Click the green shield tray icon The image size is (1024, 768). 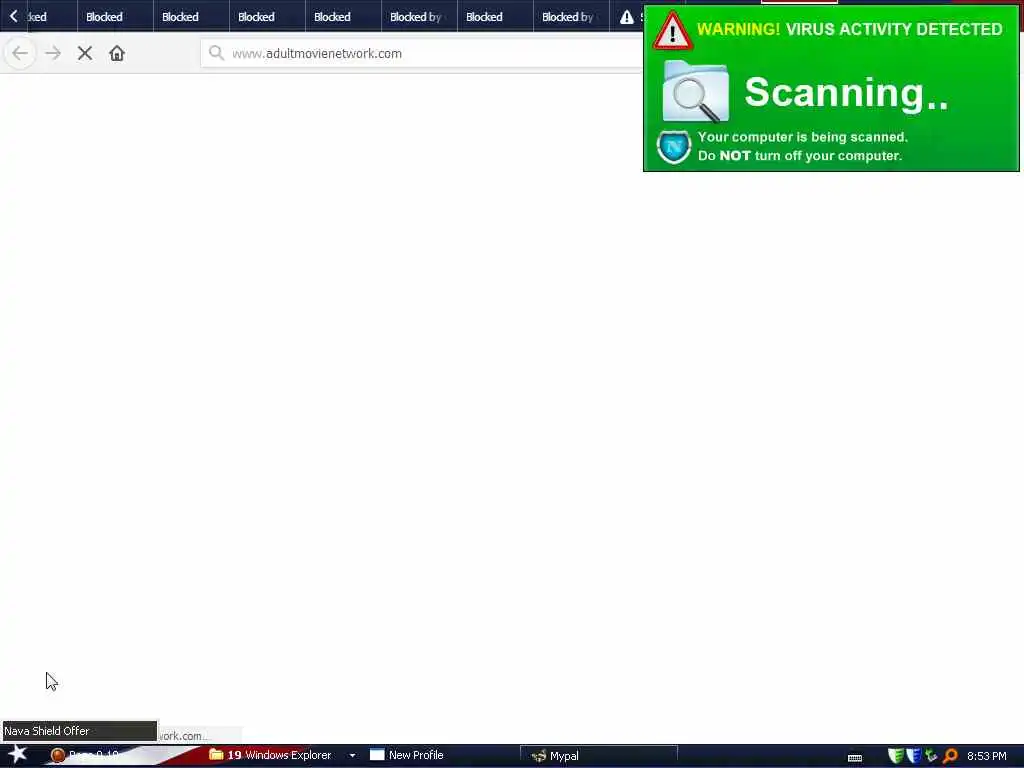tap(896, 756)
